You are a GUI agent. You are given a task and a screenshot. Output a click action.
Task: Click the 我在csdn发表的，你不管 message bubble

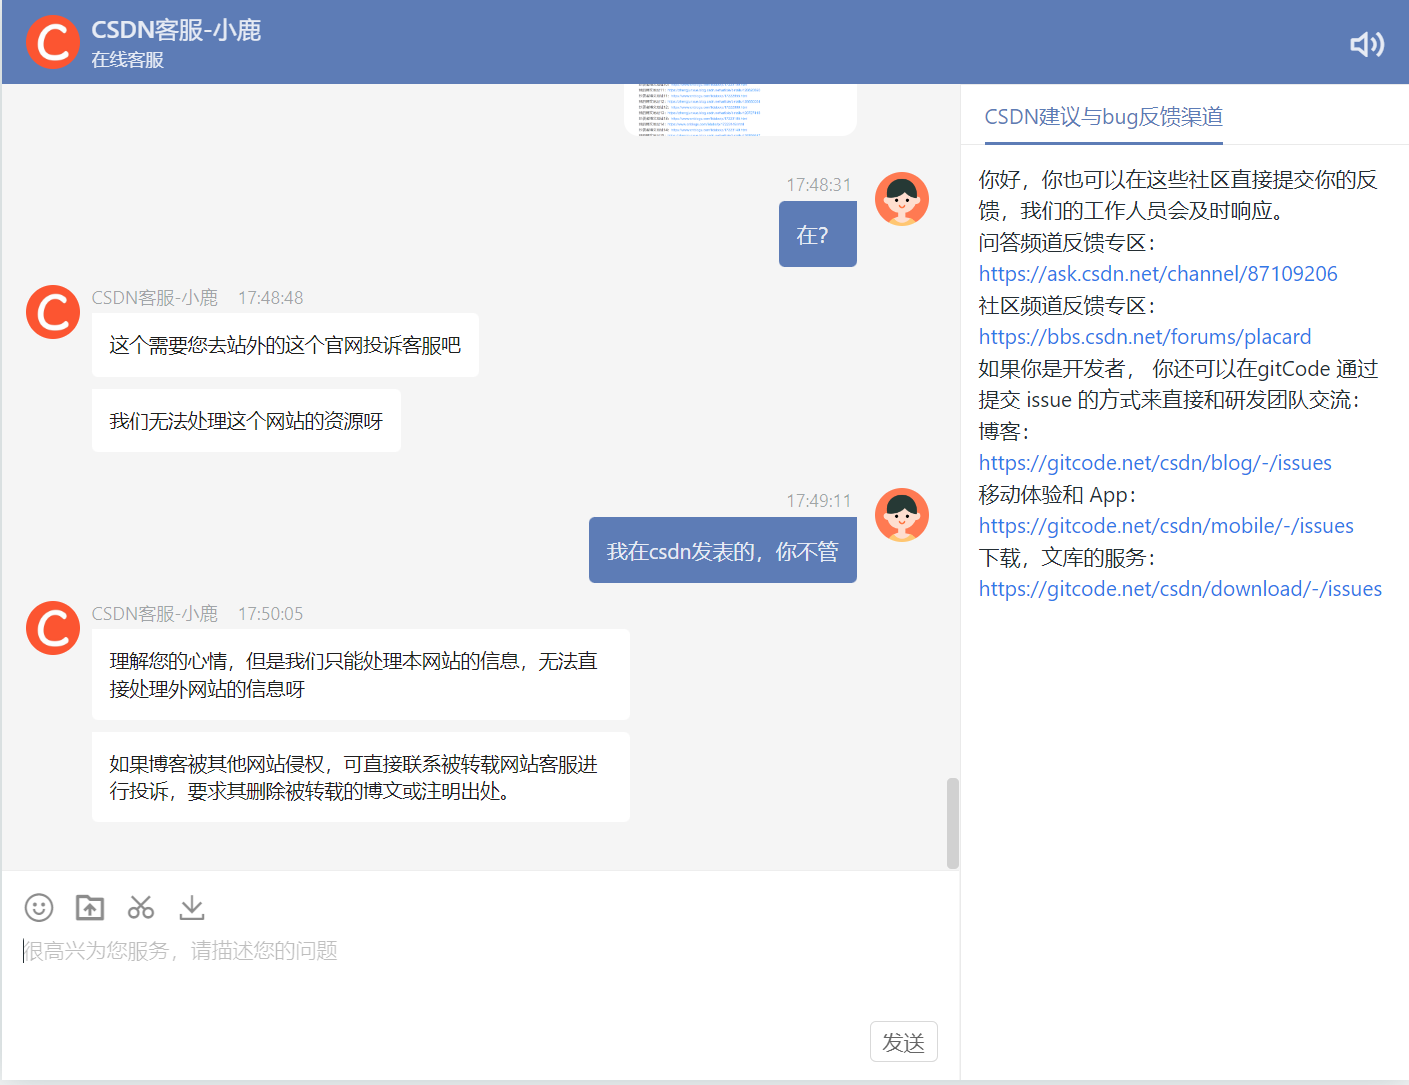coord(723,550)
